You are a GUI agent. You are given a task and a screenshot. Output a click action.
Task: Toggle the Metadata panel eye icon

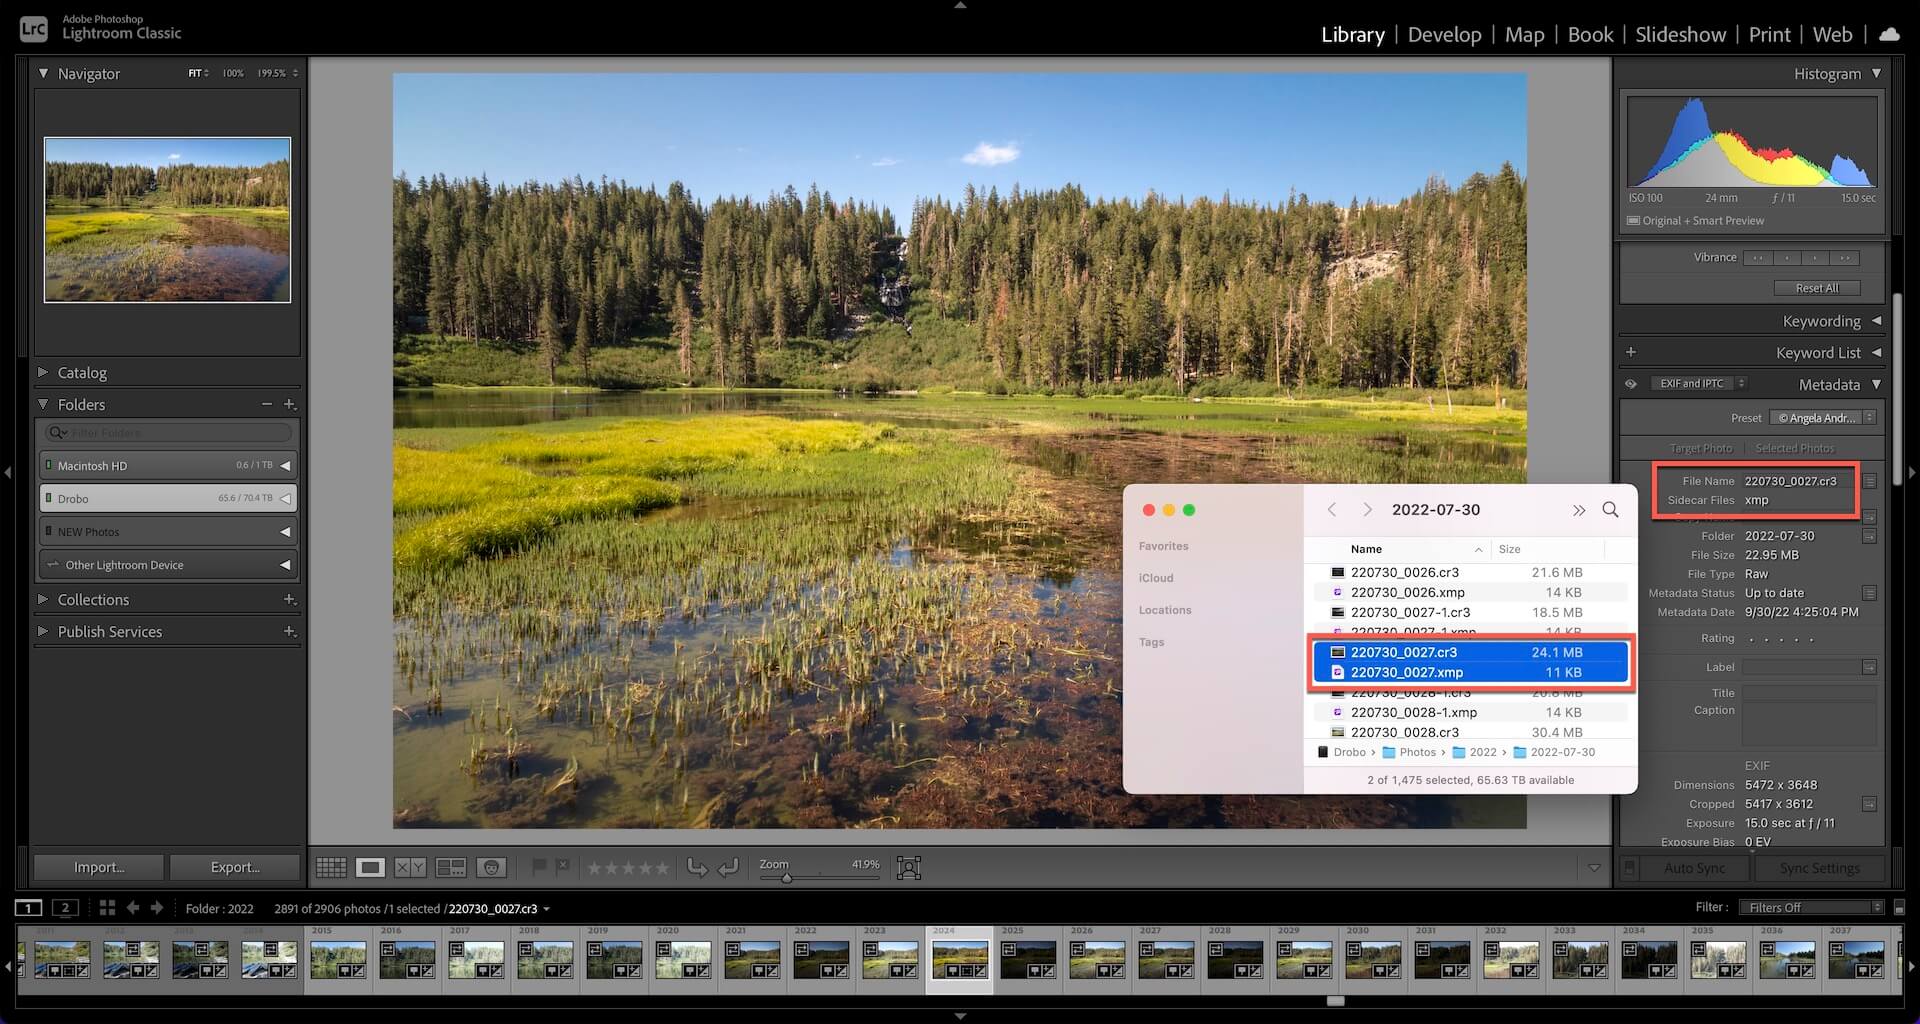[1631, 384]
